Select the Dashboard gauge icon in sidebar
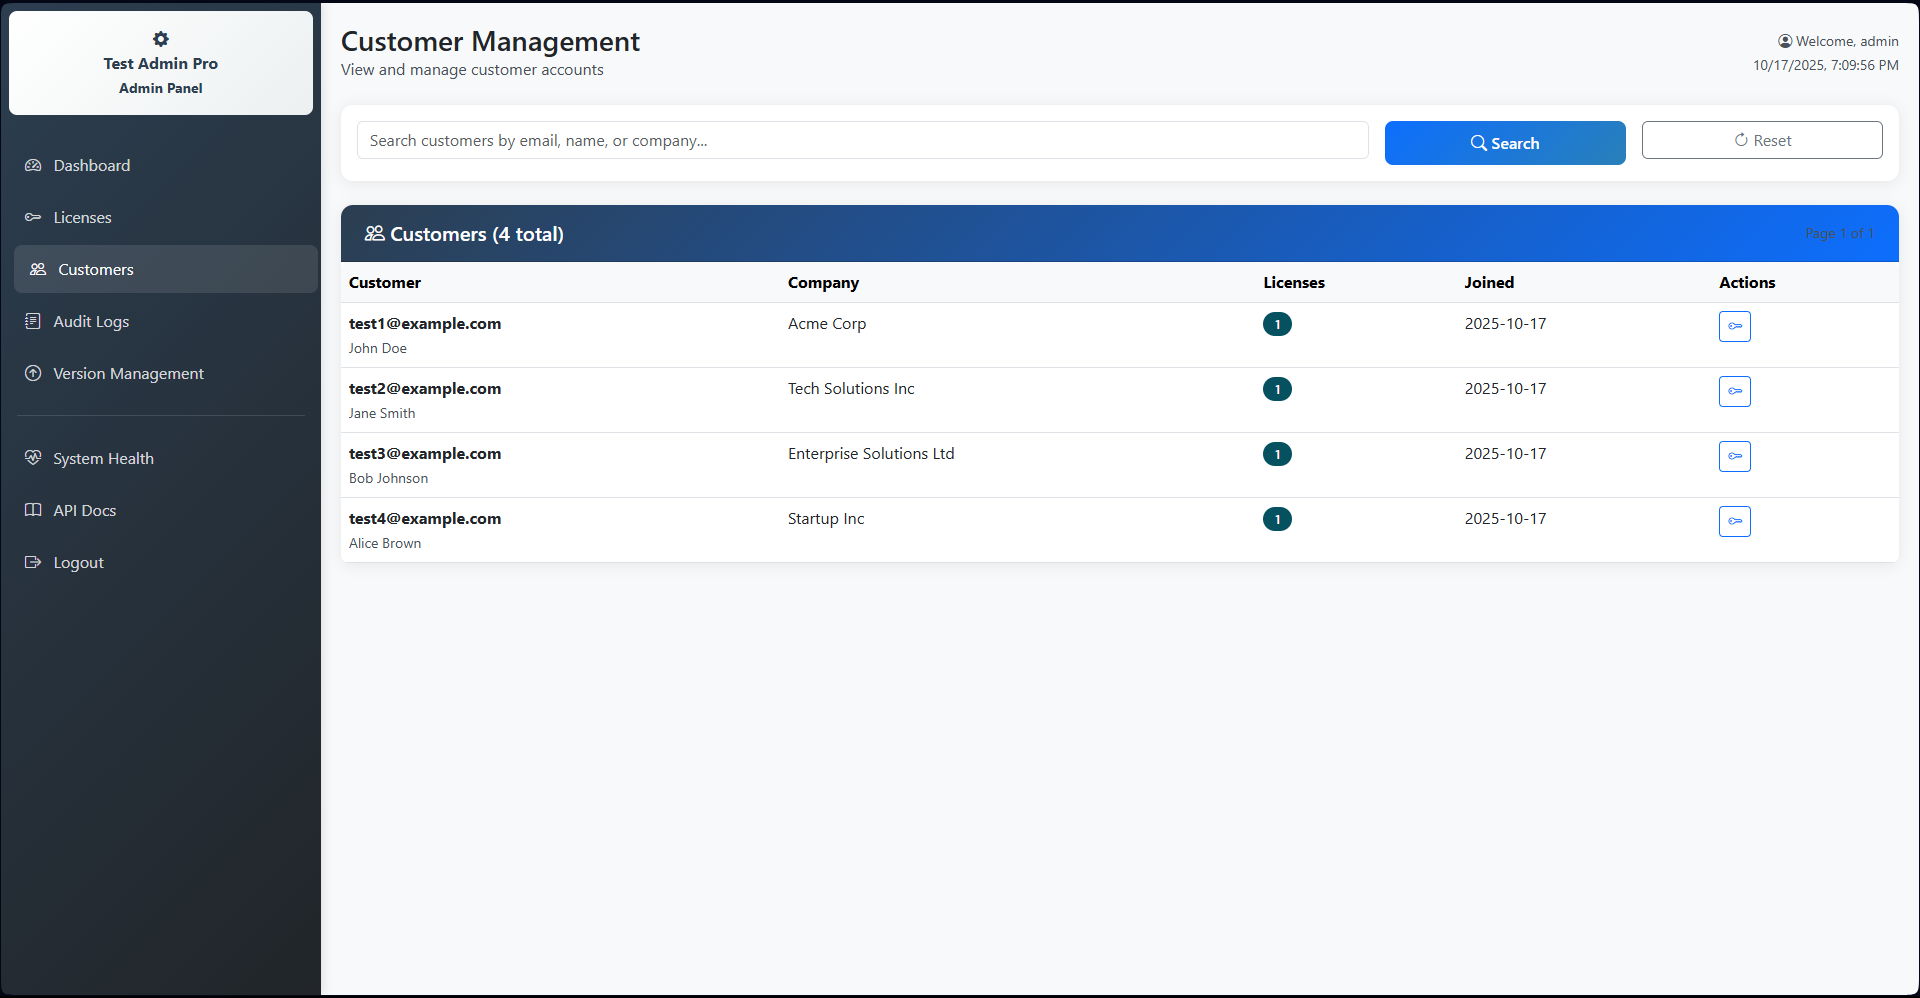The image size is (1920, 998). (33, 165)
